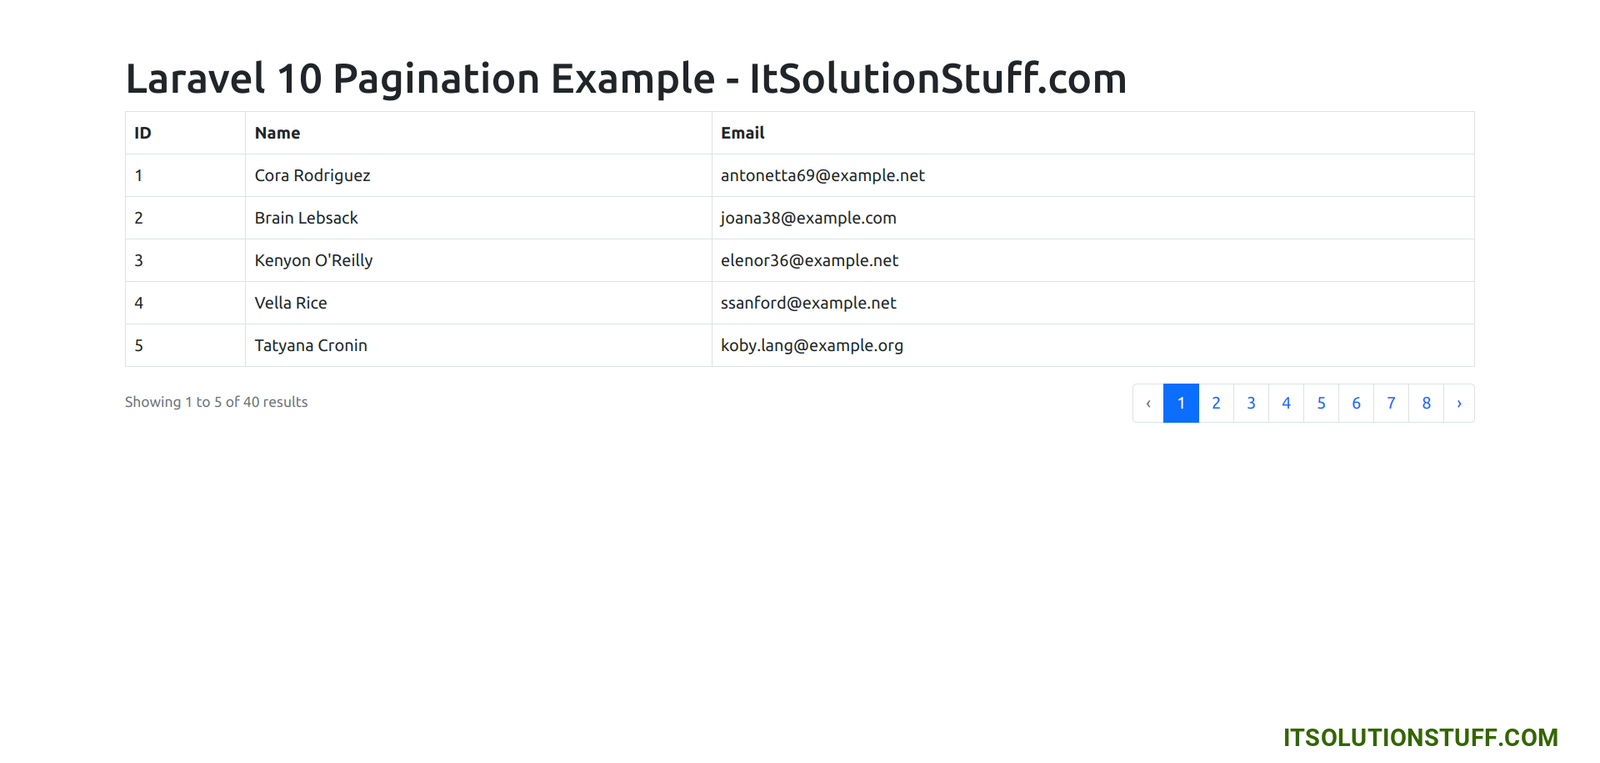Jump to last page 8

coord(1426,403)
